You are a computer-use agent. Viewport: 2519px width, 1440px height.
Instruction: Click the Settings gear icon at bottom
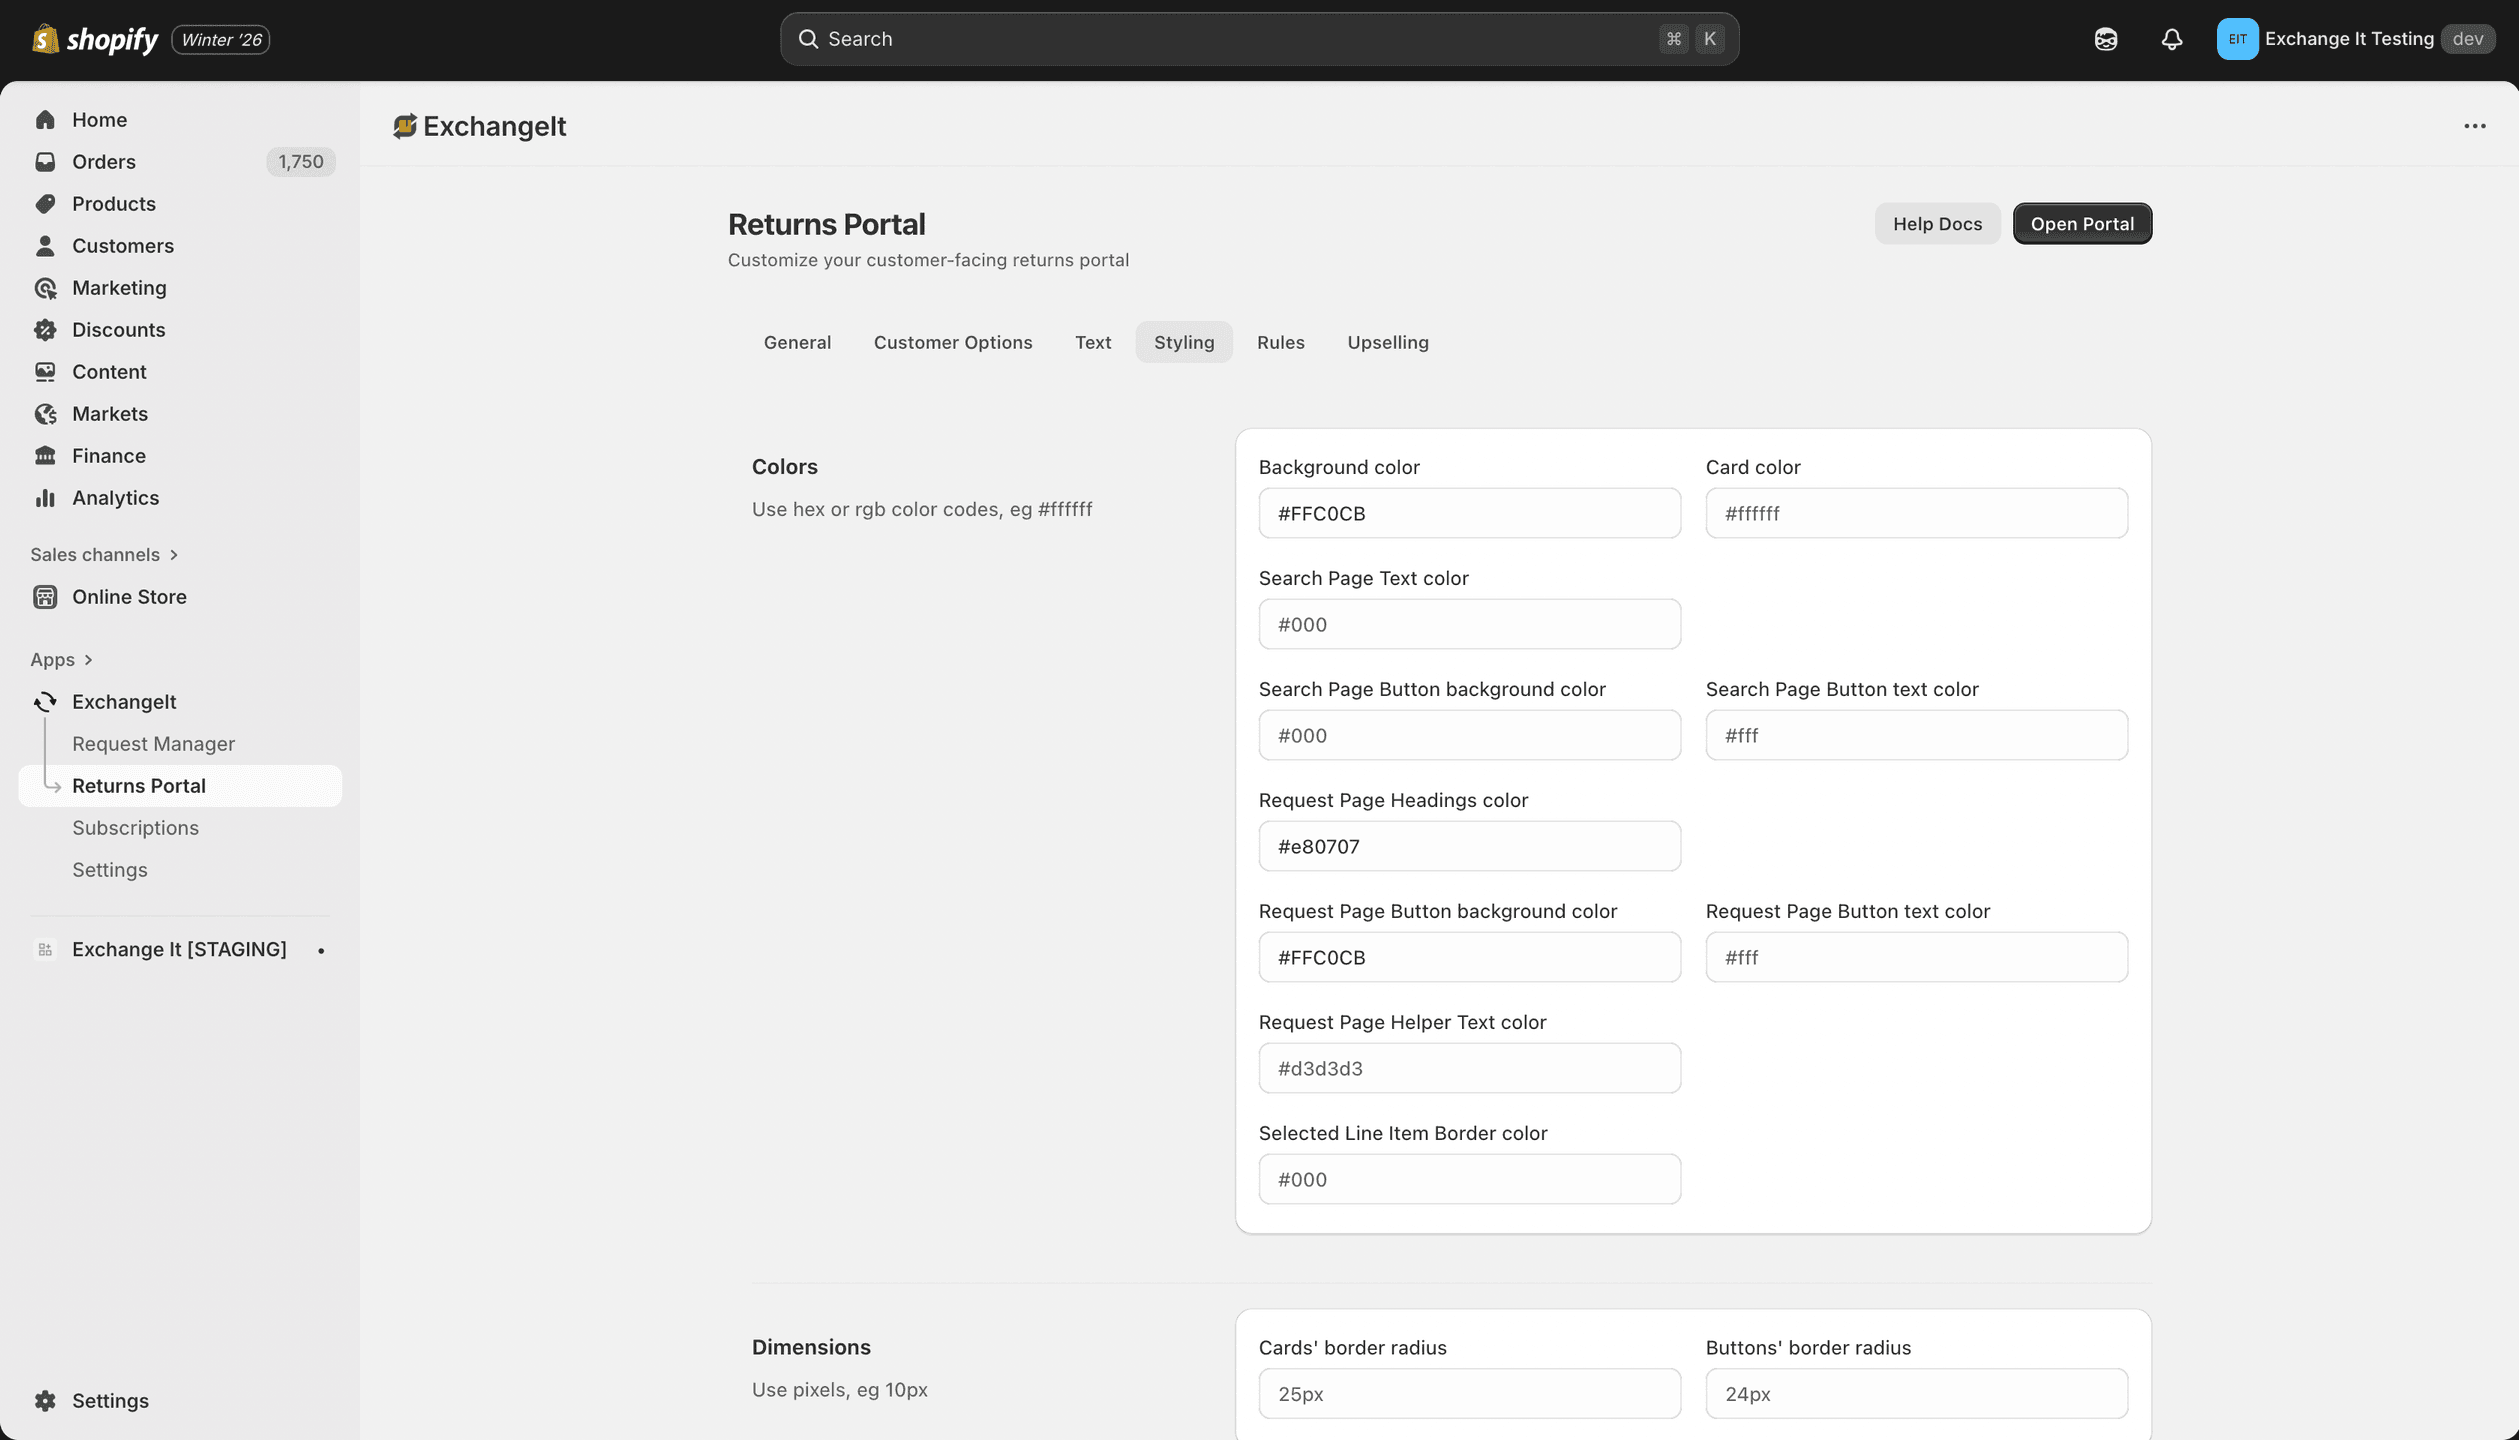45,1401
